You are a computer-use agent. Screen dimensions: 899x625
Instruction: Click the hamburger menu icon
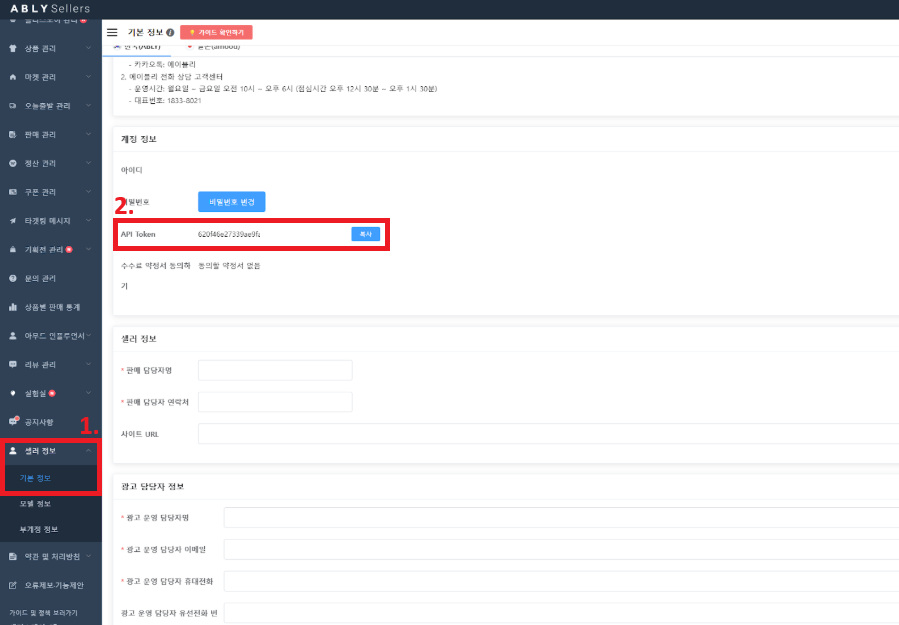[x=112, y=32]
